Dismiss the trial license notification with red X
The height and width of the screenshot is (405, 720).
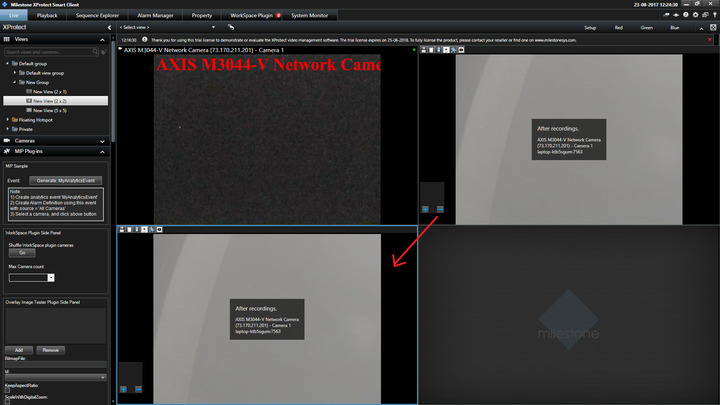[x=711, y=38]
